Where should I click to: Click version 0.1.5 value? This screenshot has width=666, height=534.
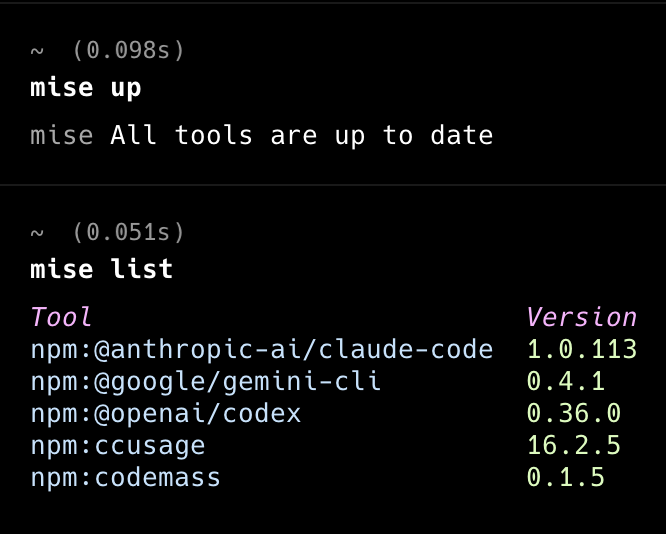pos(566,477)
